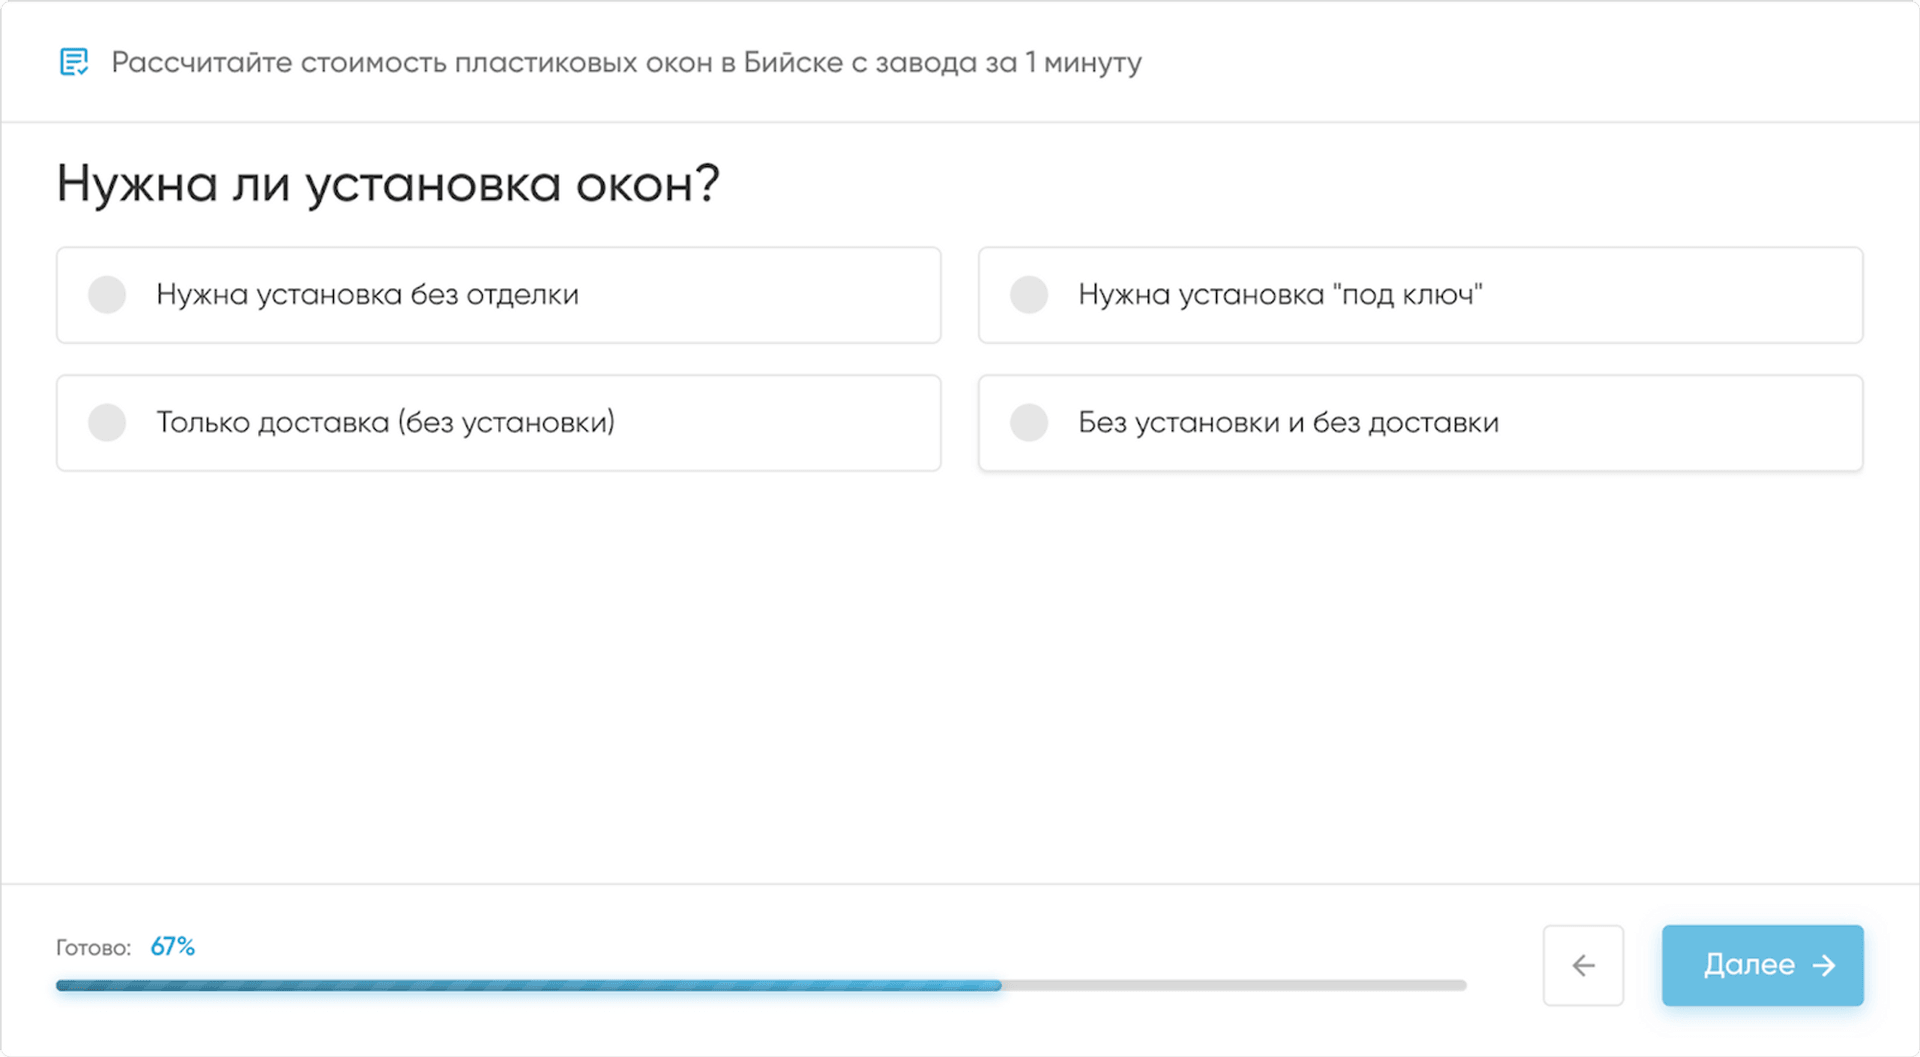Choose the «Нужна установка "под ключ"» radio circle
This screenshot has width=1920, height=1057.
tap(1029, 295)
